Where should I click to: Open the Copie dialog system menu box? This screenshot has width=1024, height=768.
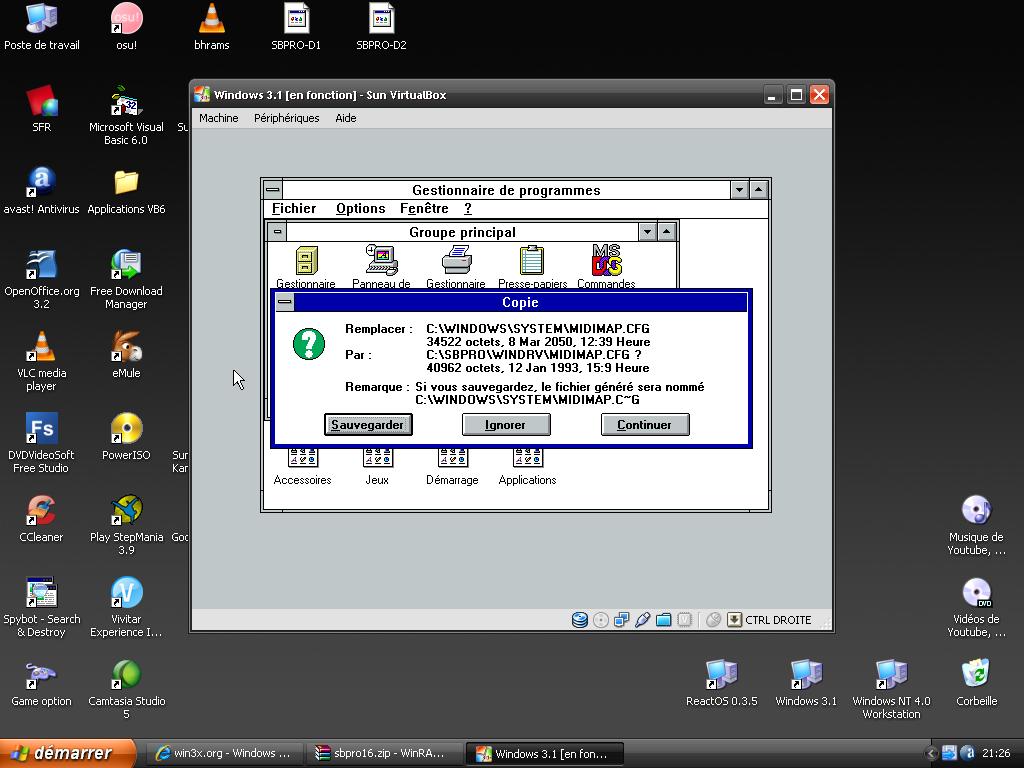pyautogui.click(x=285, y=302)
